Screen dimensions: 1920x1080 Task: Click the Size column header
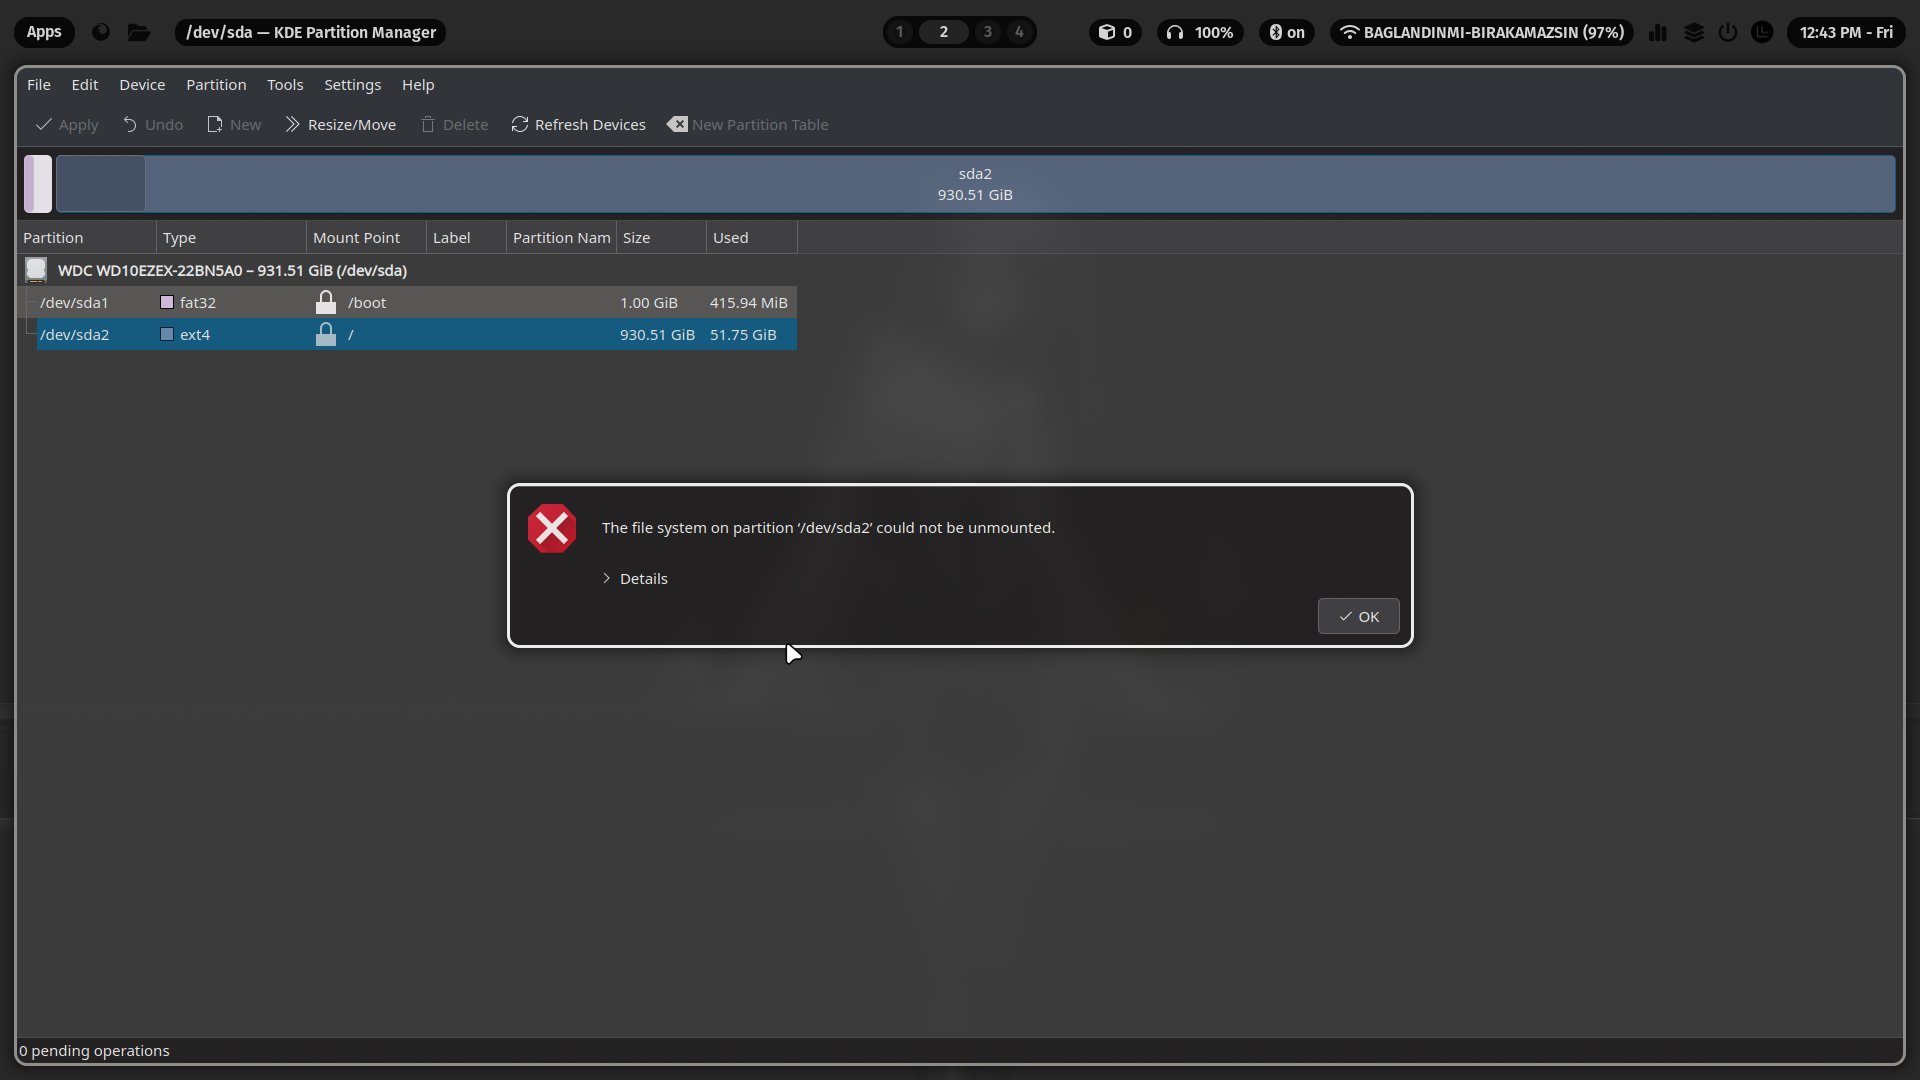click(x=637, y=238)
